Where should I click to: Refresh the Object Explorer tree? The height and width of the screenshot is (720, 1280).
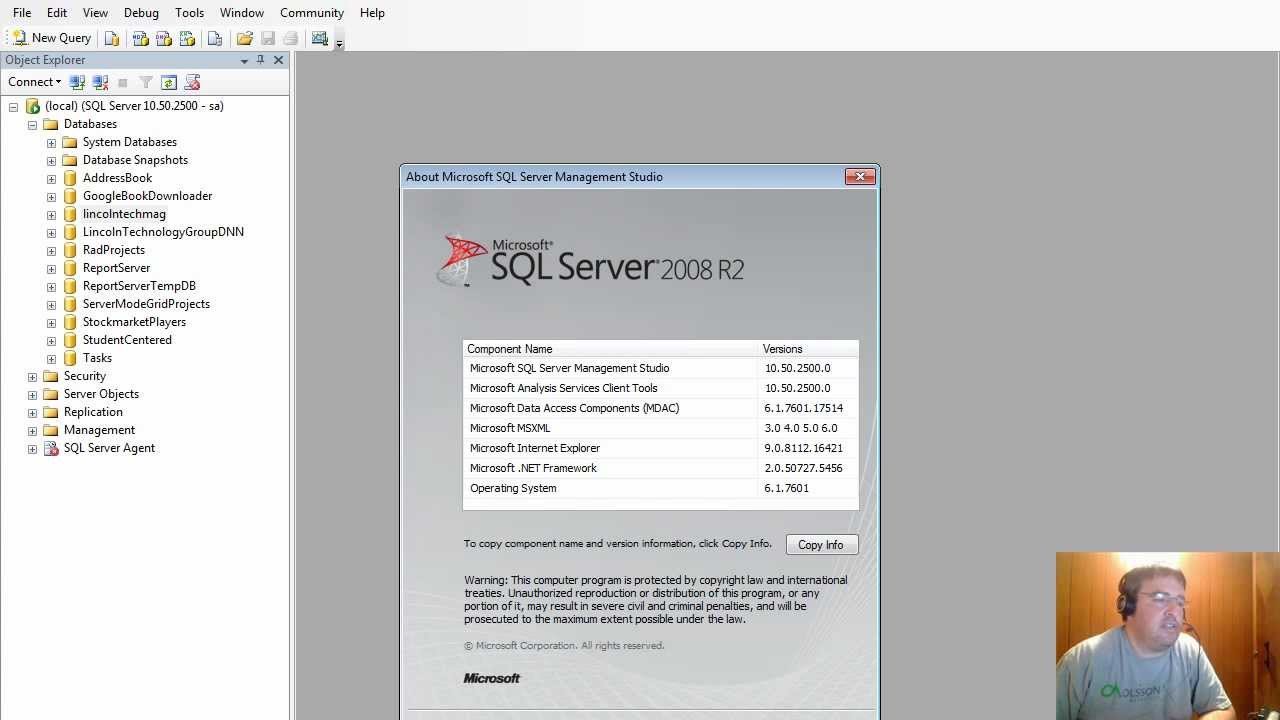(169, 82)
